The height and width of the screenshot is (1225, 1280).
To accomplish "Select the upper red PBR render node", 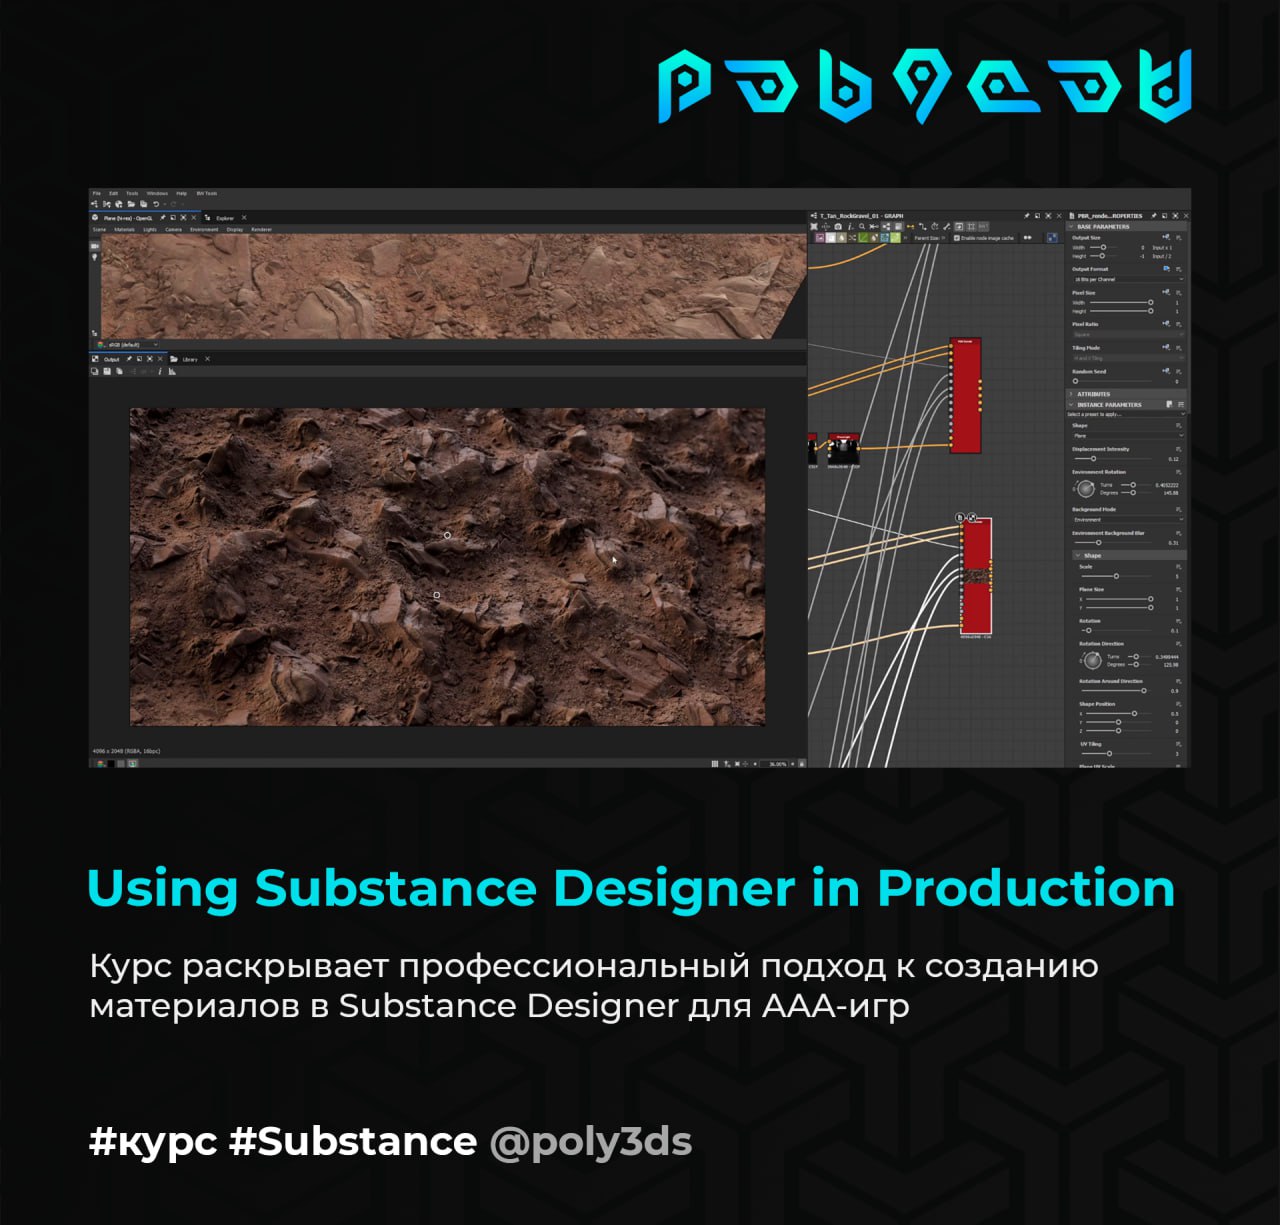I will pos(966,396).
